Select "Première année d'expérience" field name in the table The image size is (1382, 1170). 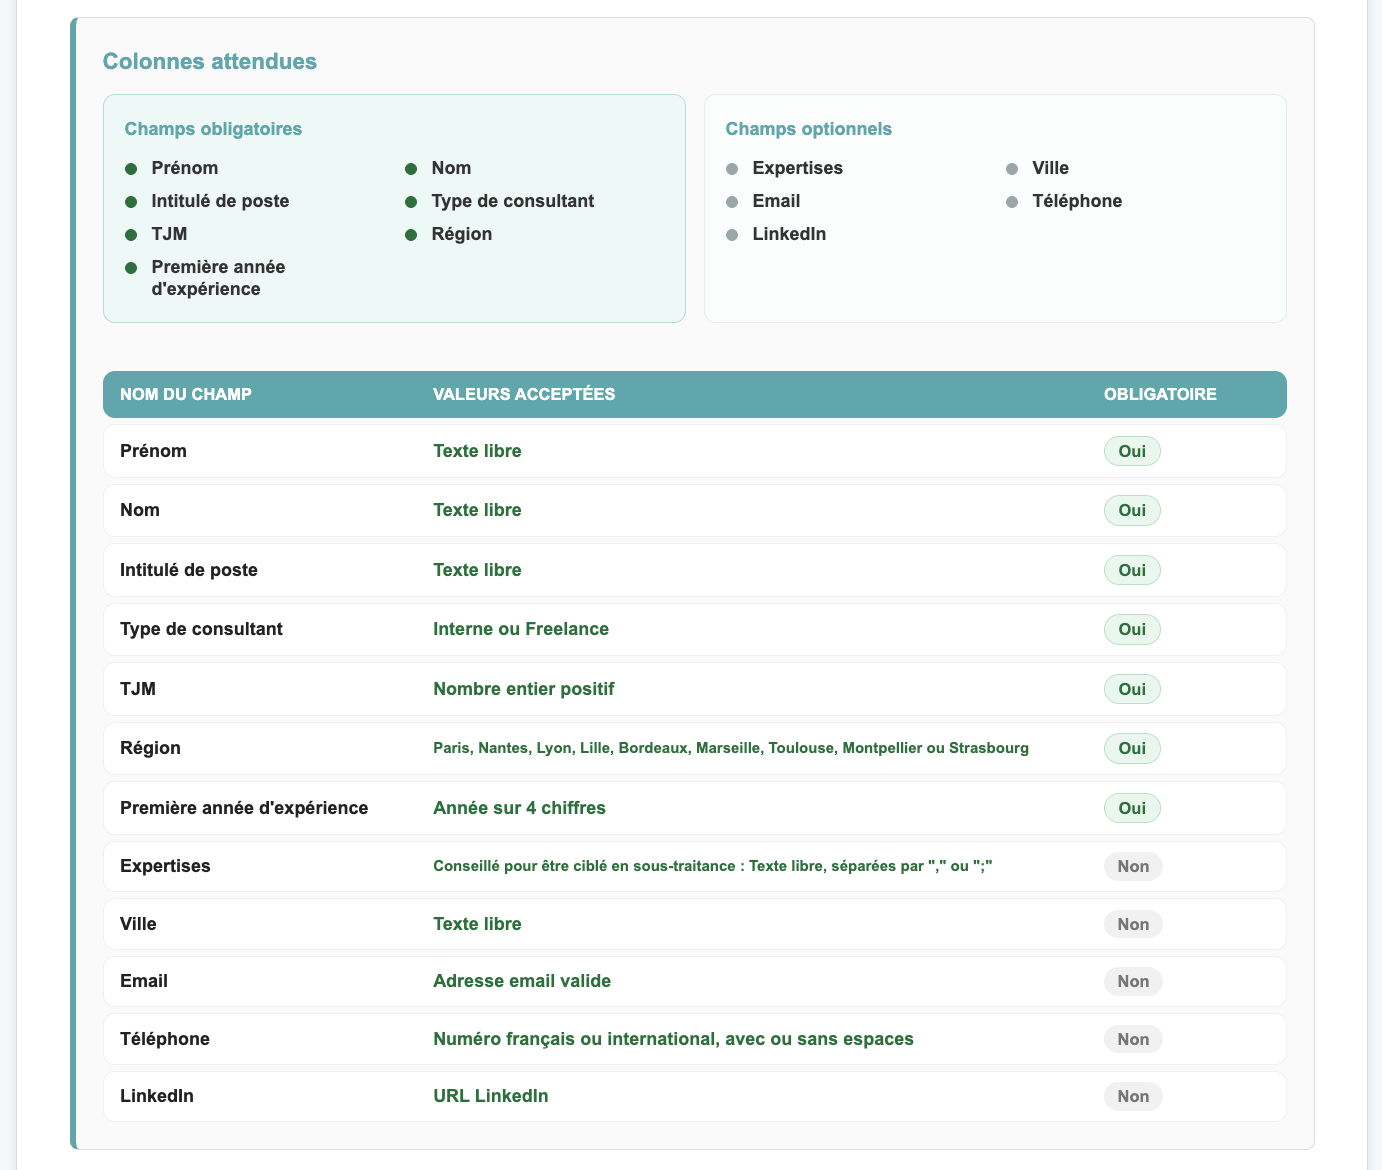click(x=244, y=808)
